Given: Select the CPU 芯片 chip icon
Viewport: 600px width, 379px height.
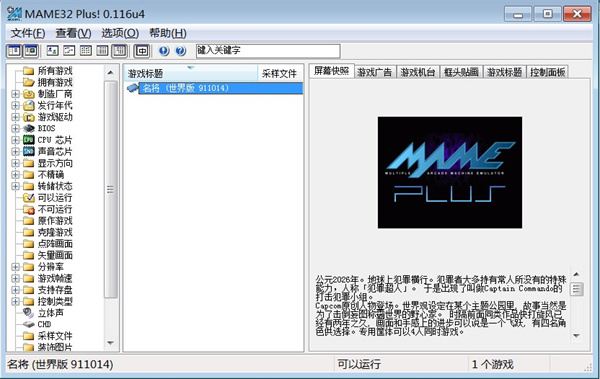Looking at the screenshot, I should point(28,140).
